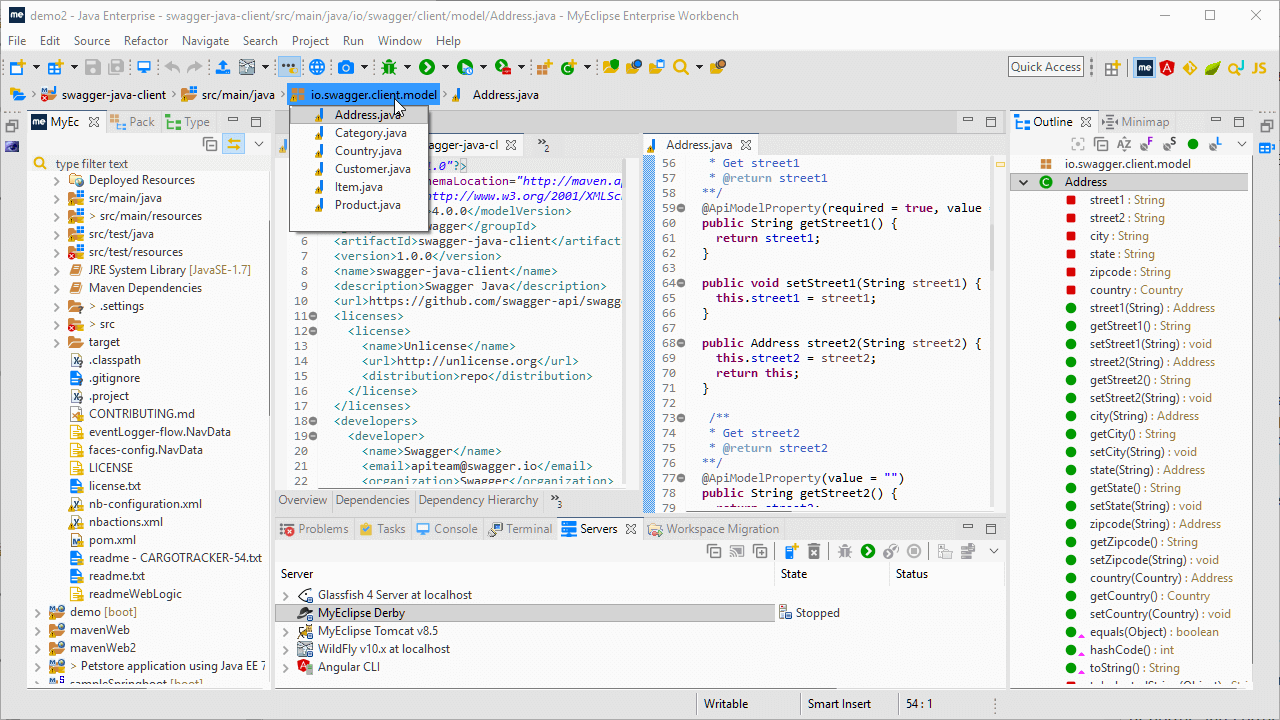Image resolution: width=1280 pixels, height=720 pixels.
Task: Toggle alphabetical sort in Outline view
Action: click(x=1124, y=145)
